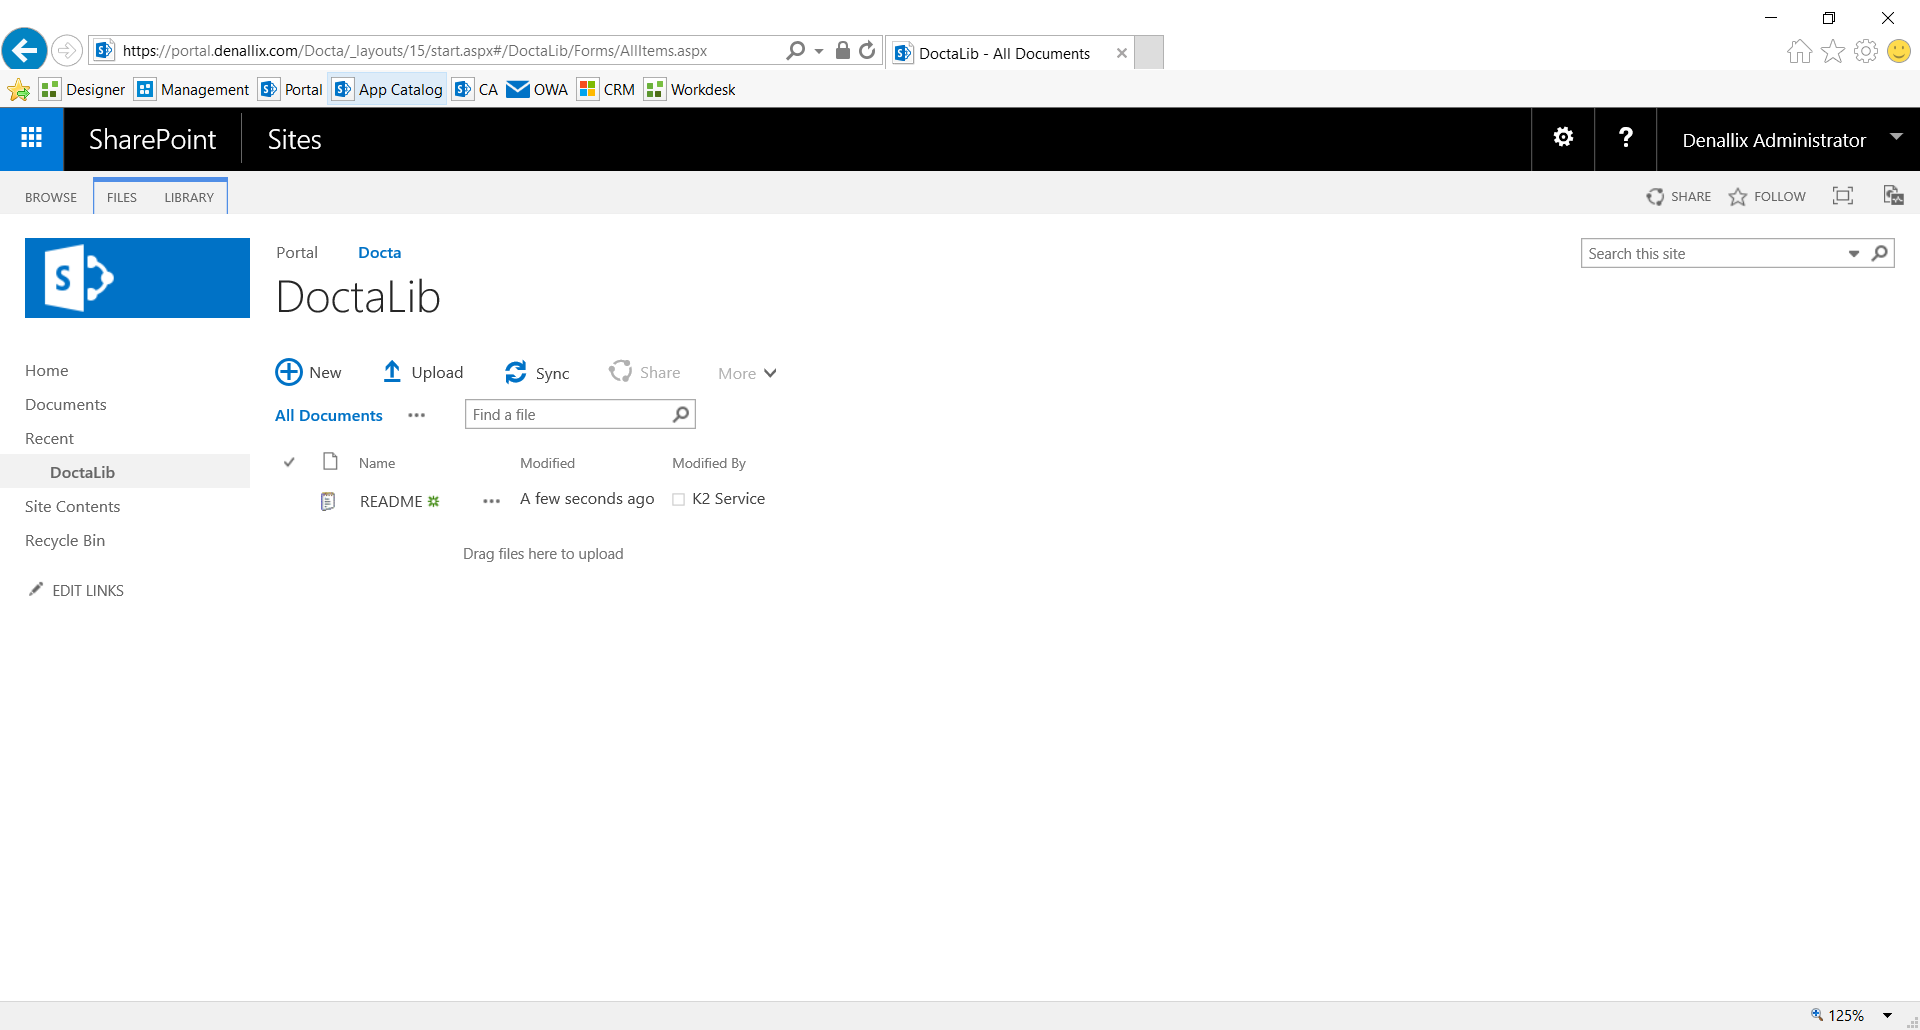The image size is (1920, 1030).
Task: Open the SharePoint app launcher
Action: click(32, 138)
